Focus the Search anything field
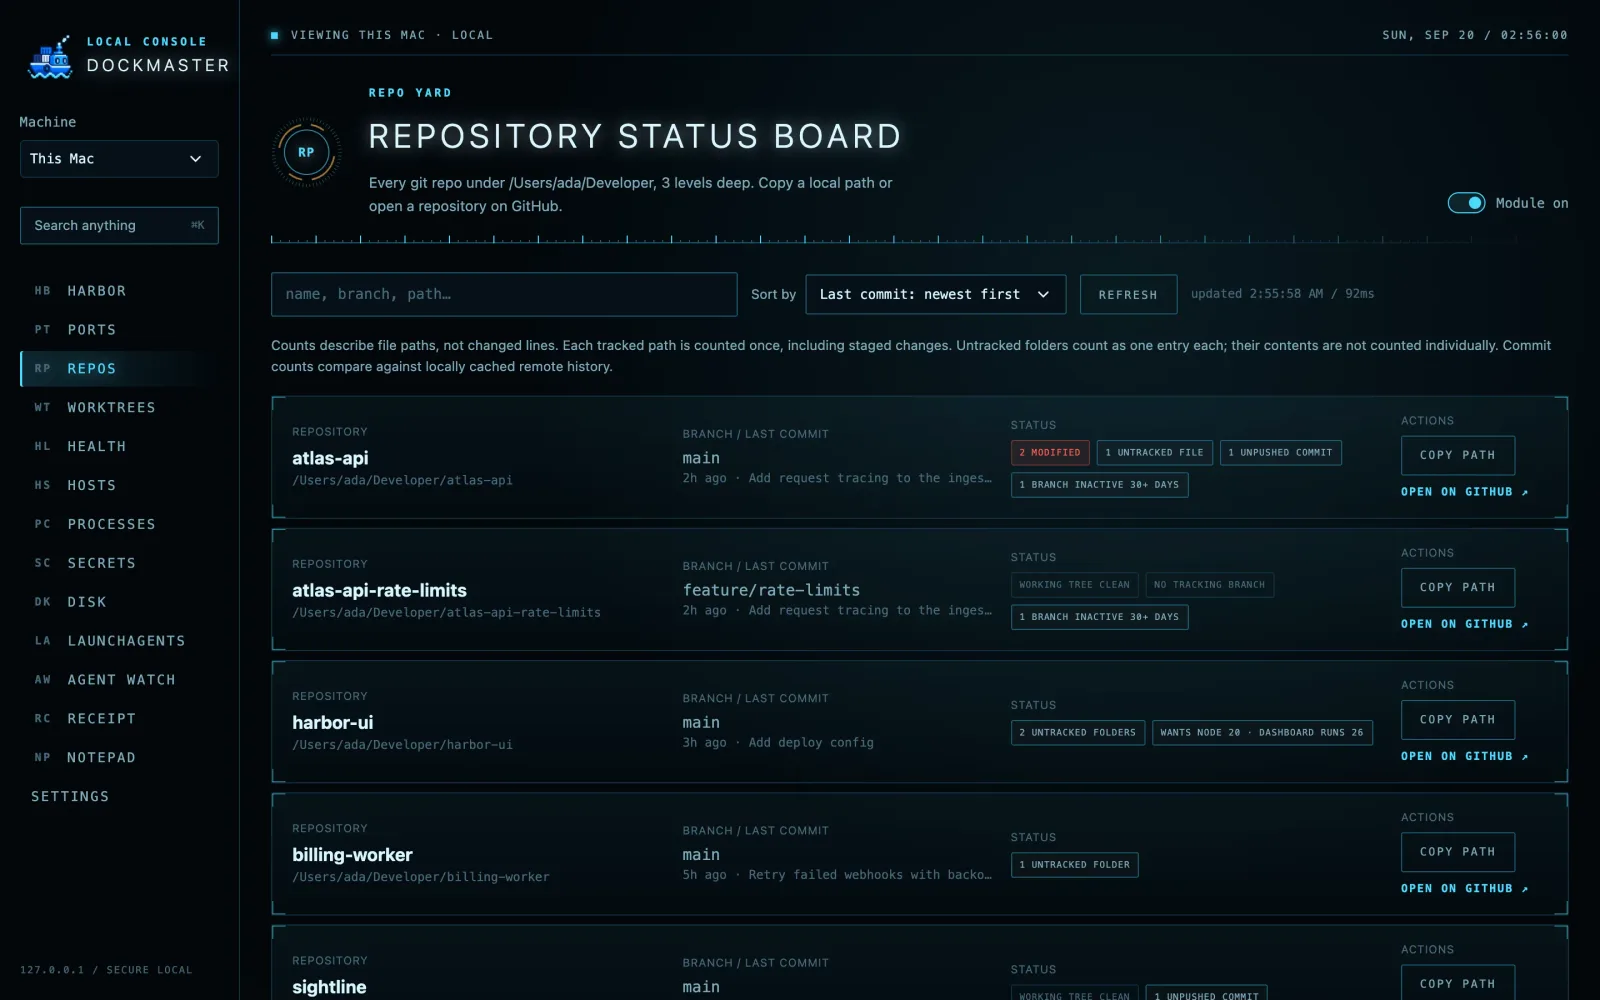This screenshot has height=1000, width=1600. (x=119, y=226)
